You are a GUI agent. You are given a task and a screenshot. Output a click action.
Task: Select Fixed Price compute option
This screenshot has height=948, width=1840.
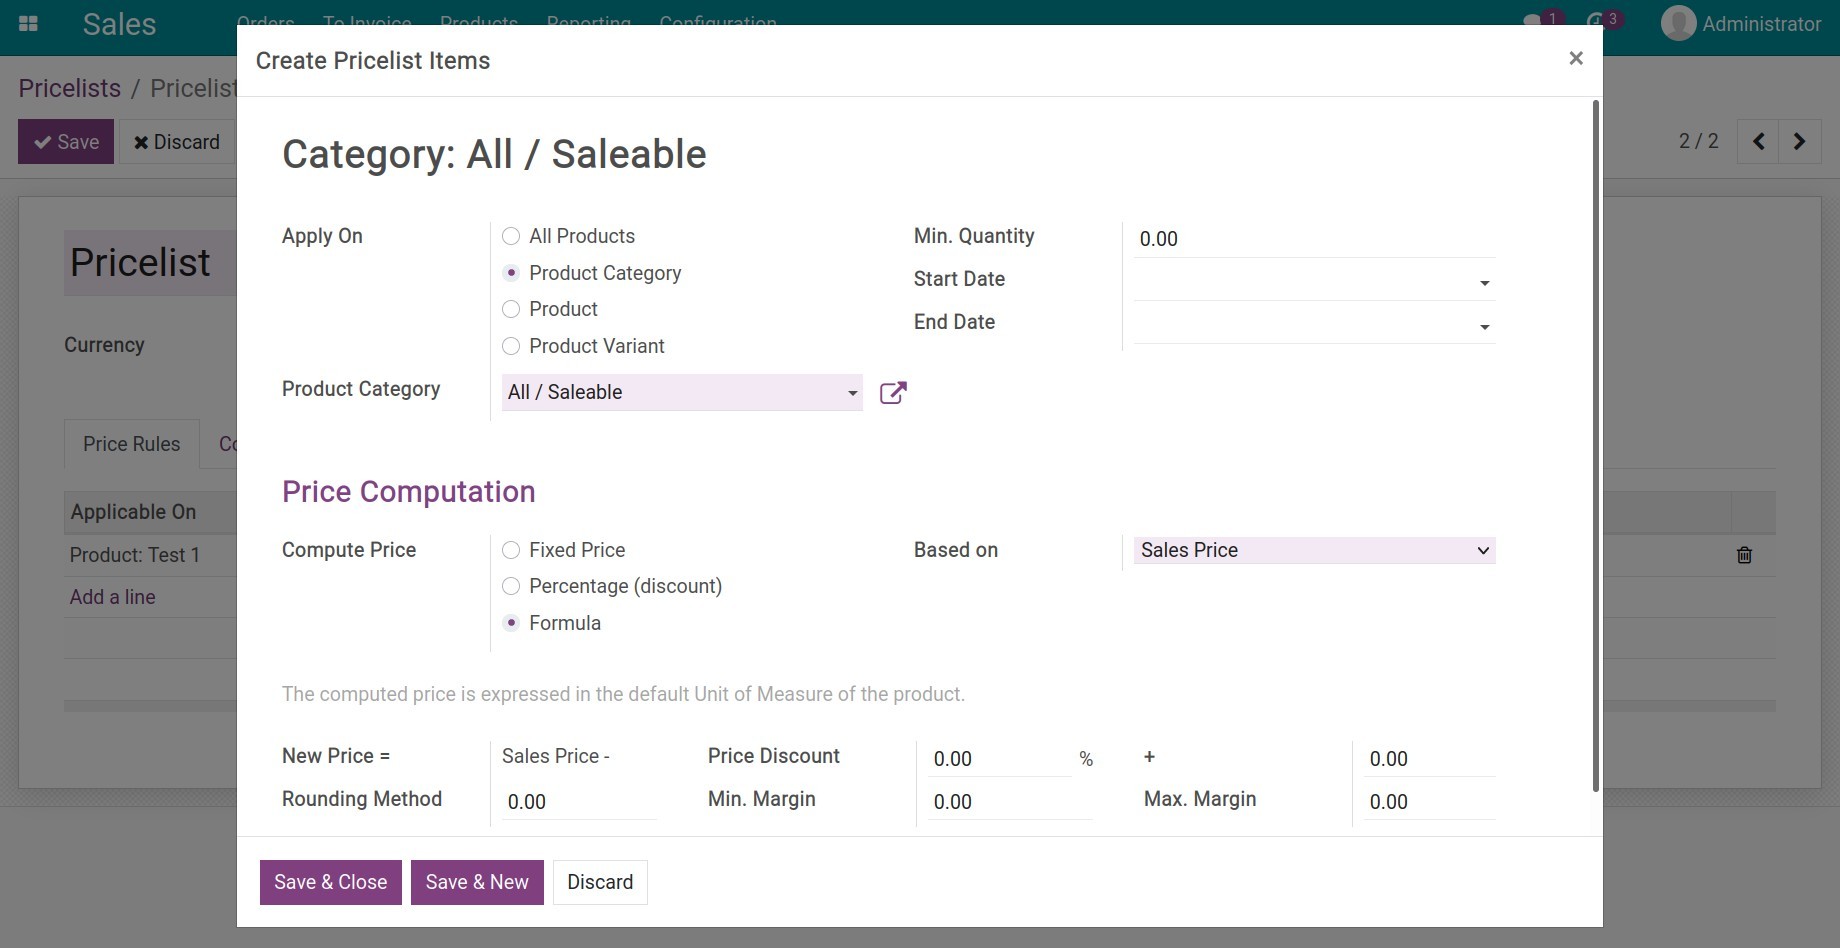pos(511,550)
